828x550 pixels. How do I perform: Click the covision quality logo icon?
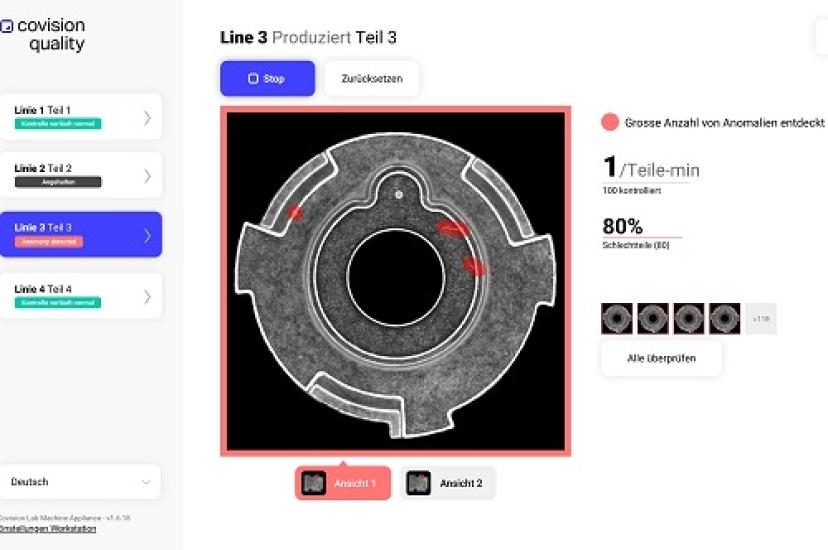point(6,26)
